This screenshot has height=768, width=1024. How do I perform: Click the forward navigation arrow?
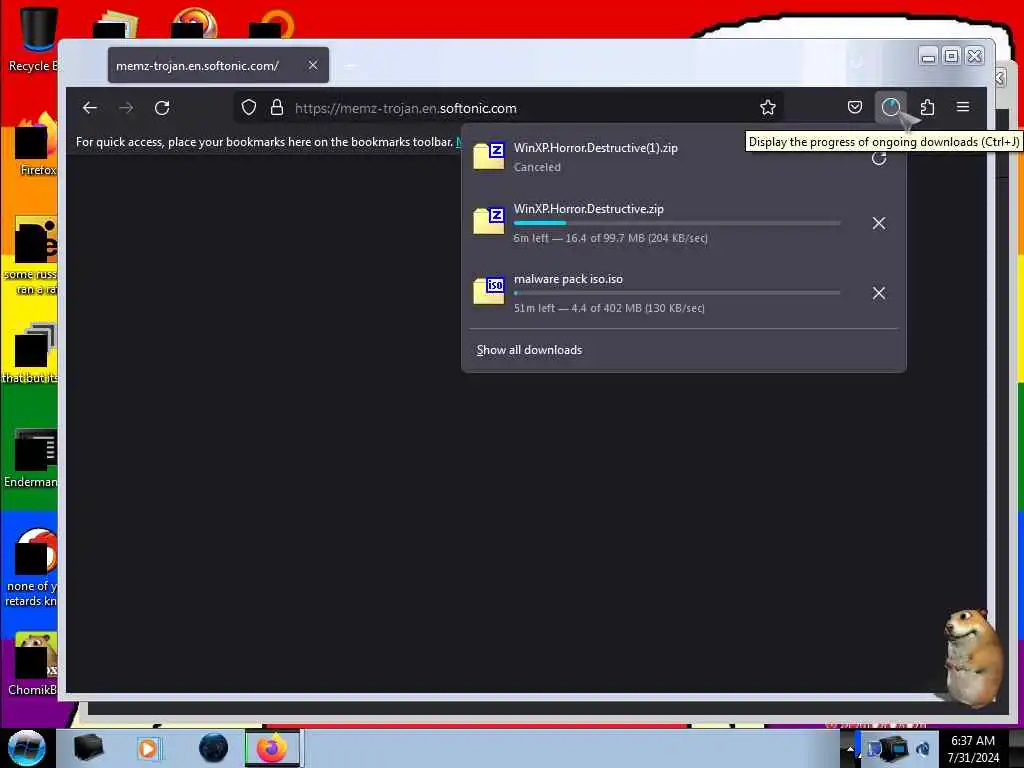point(126,108)
